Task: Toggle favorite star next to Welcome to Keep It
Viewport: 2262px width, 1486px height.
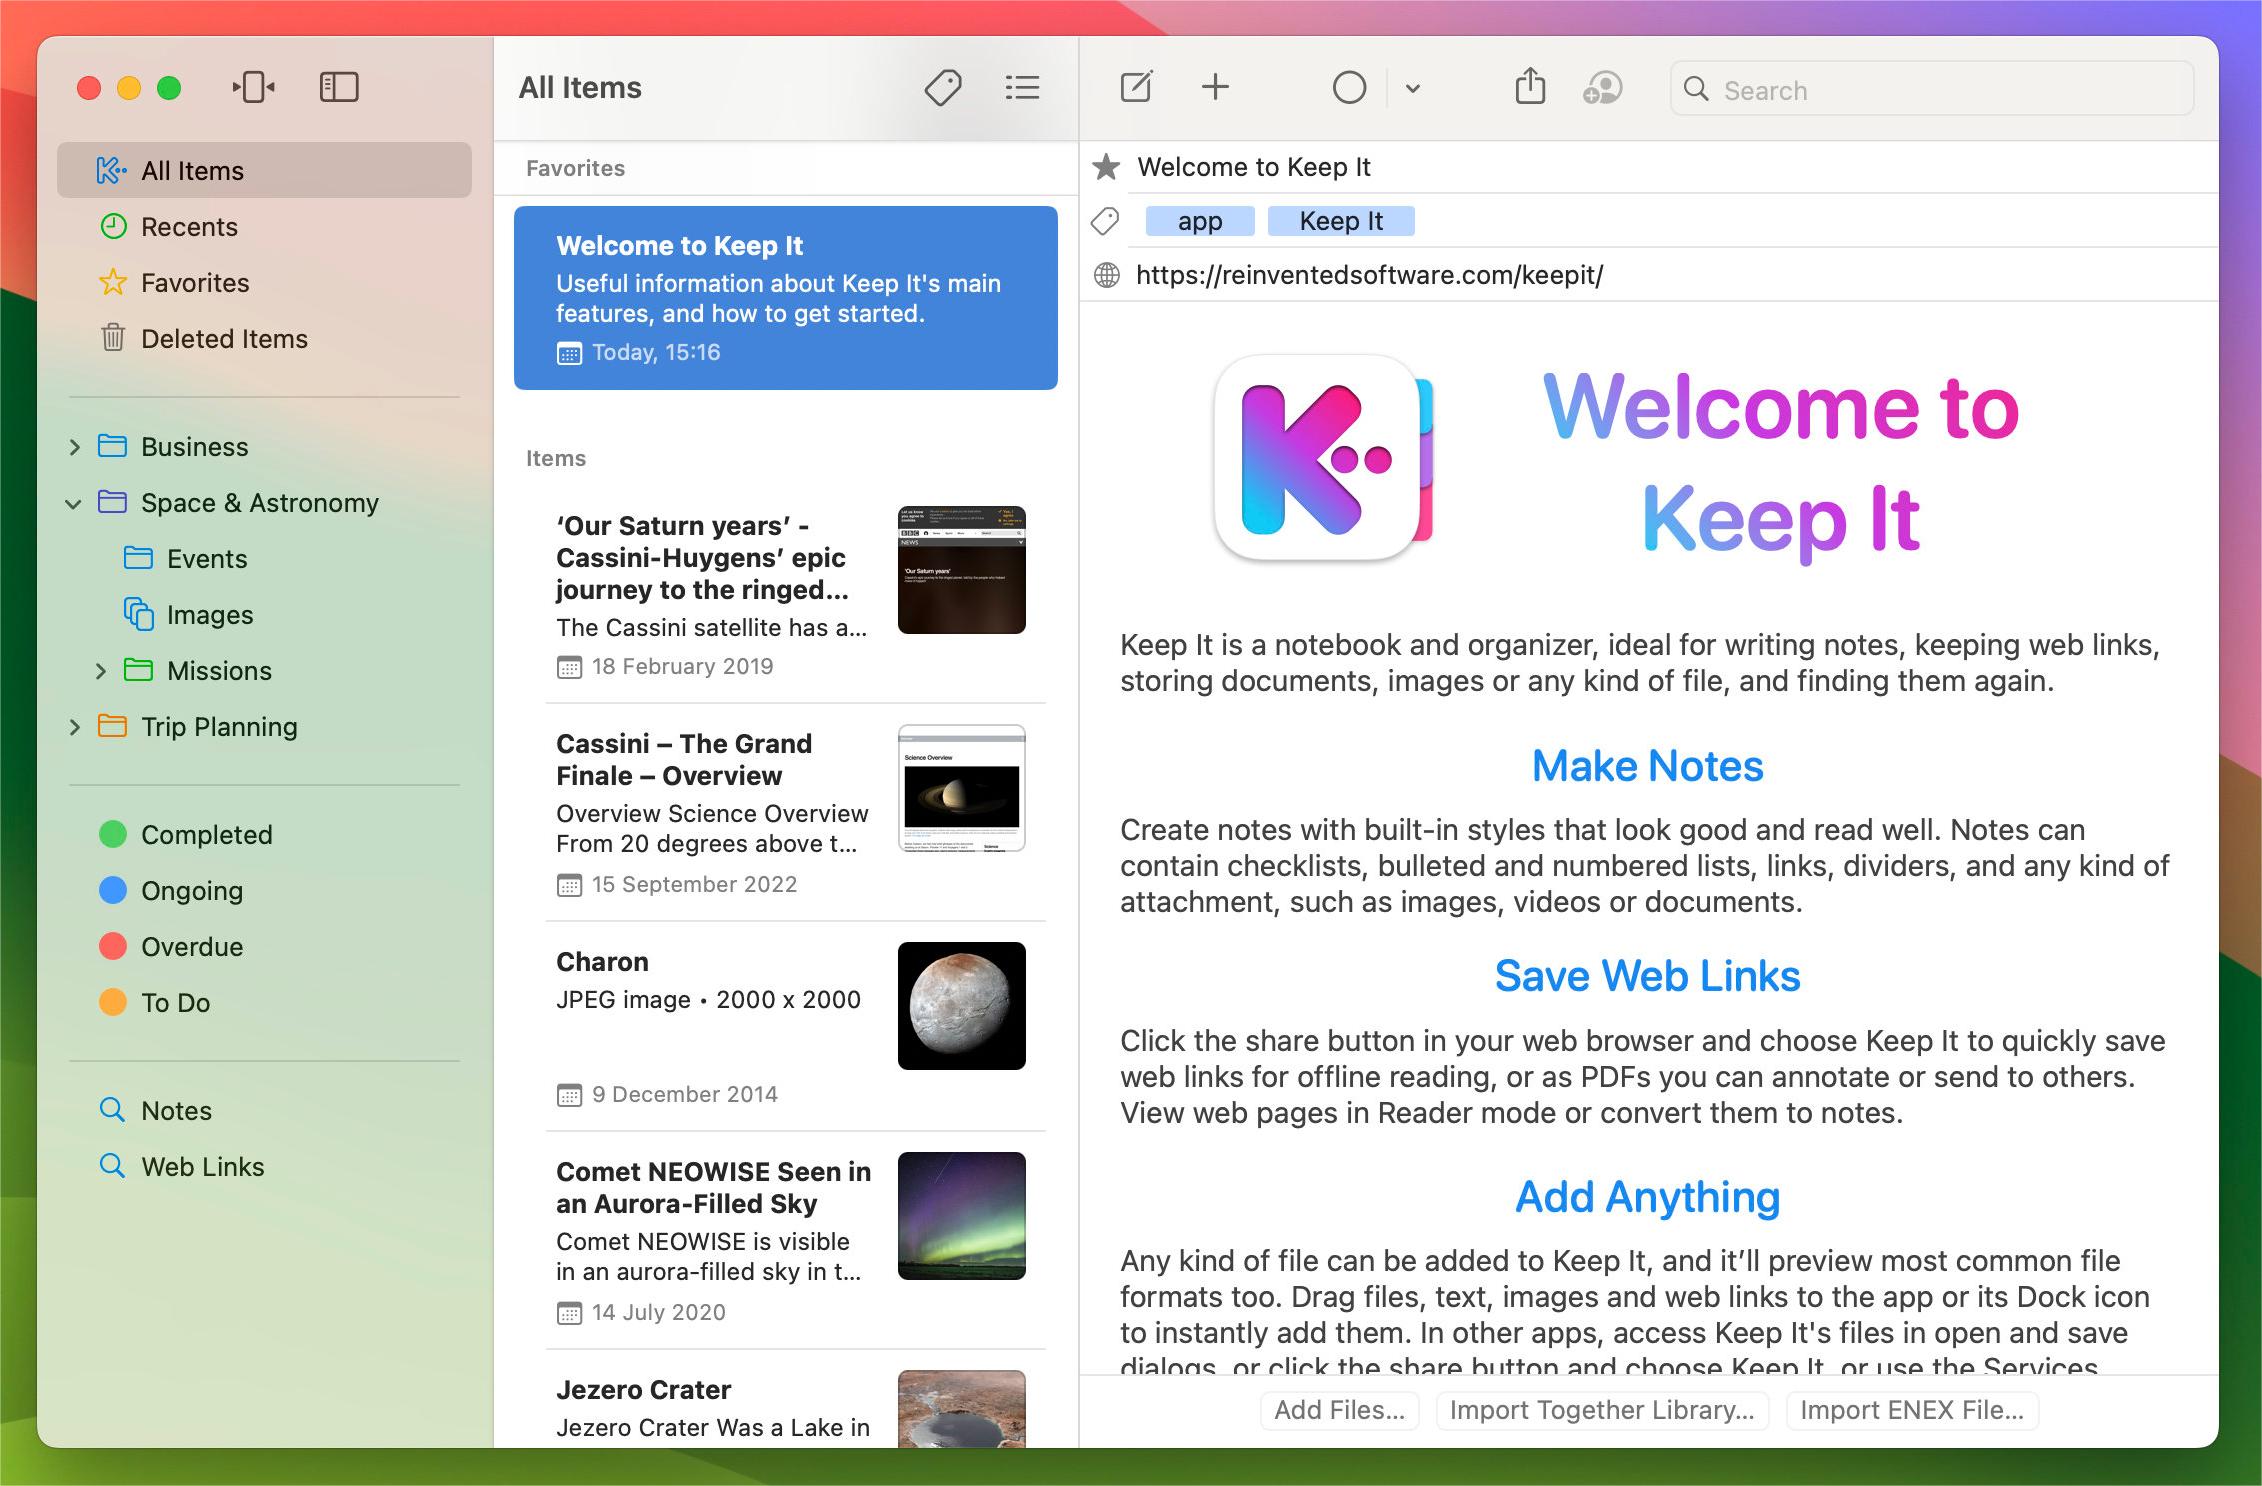Action: [1106, 167]
